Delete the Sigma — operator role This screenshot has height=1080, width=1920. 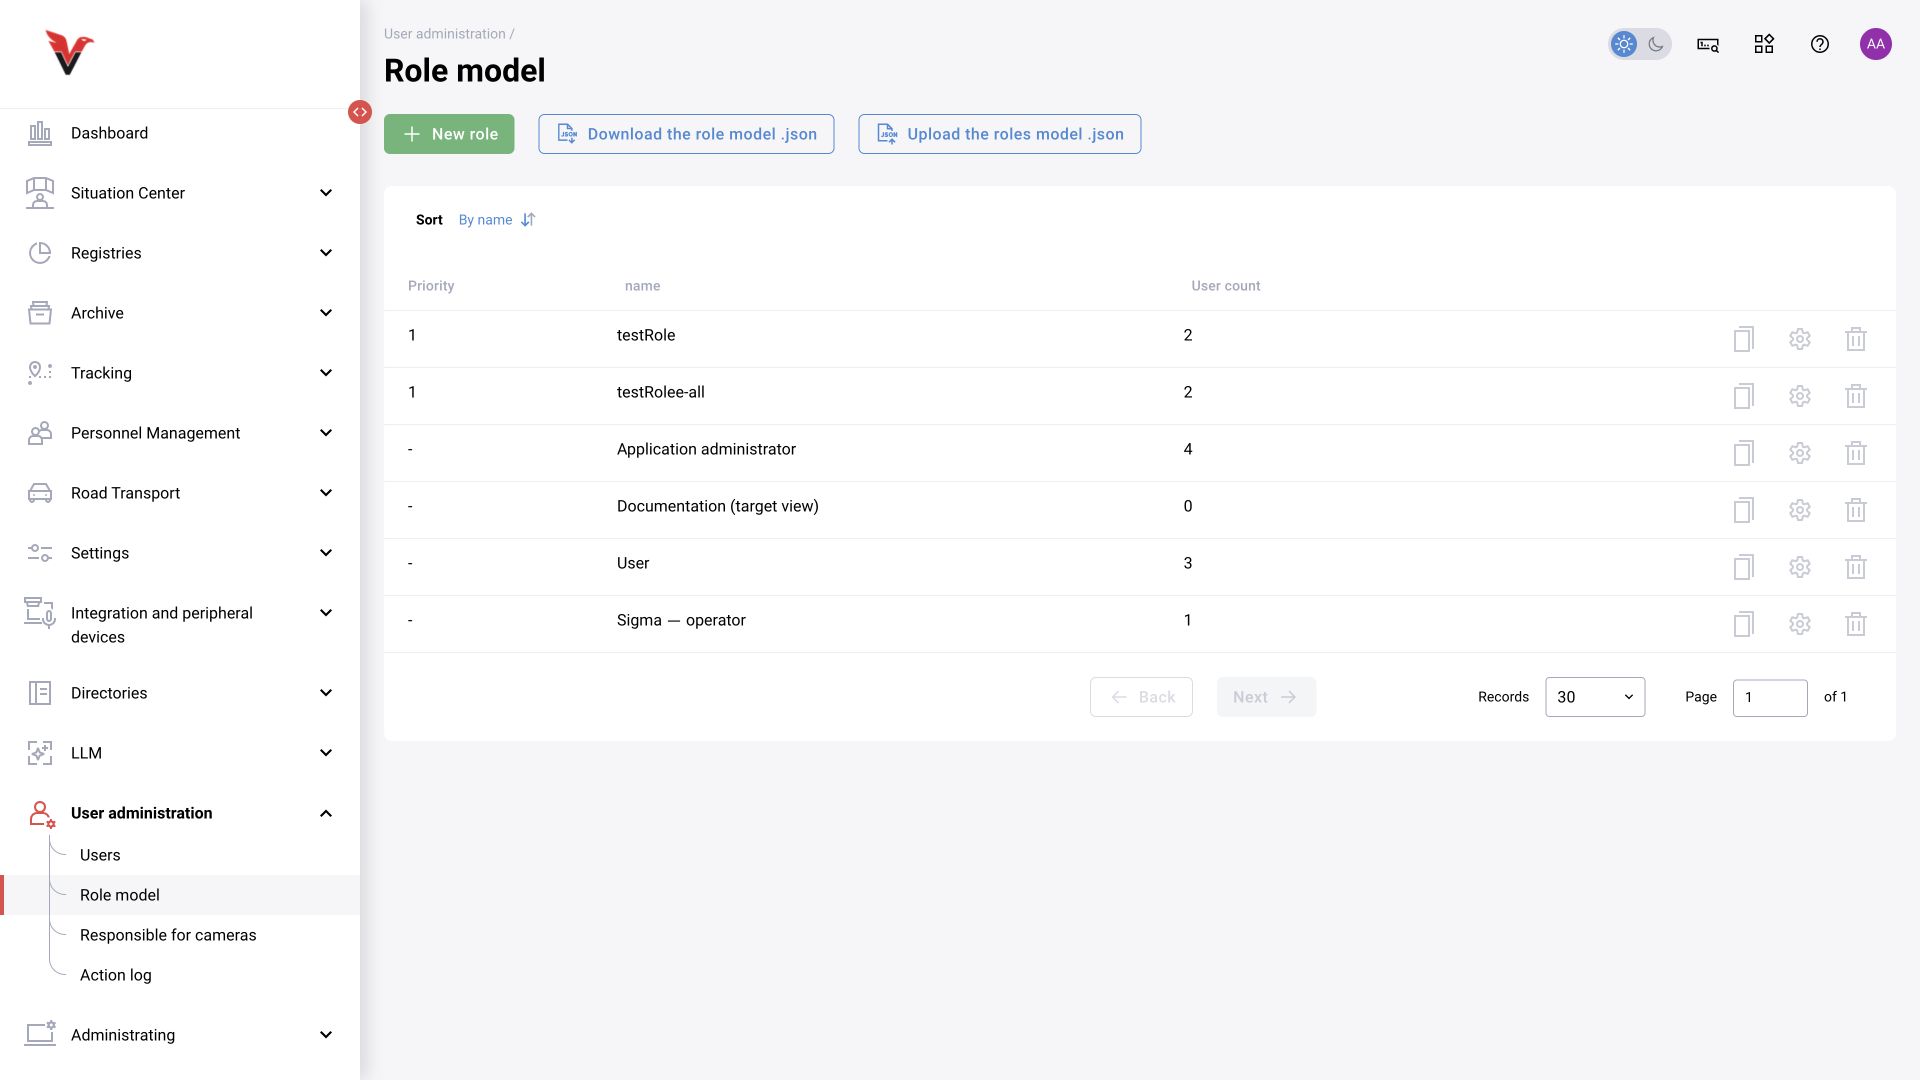[1855, 624]
